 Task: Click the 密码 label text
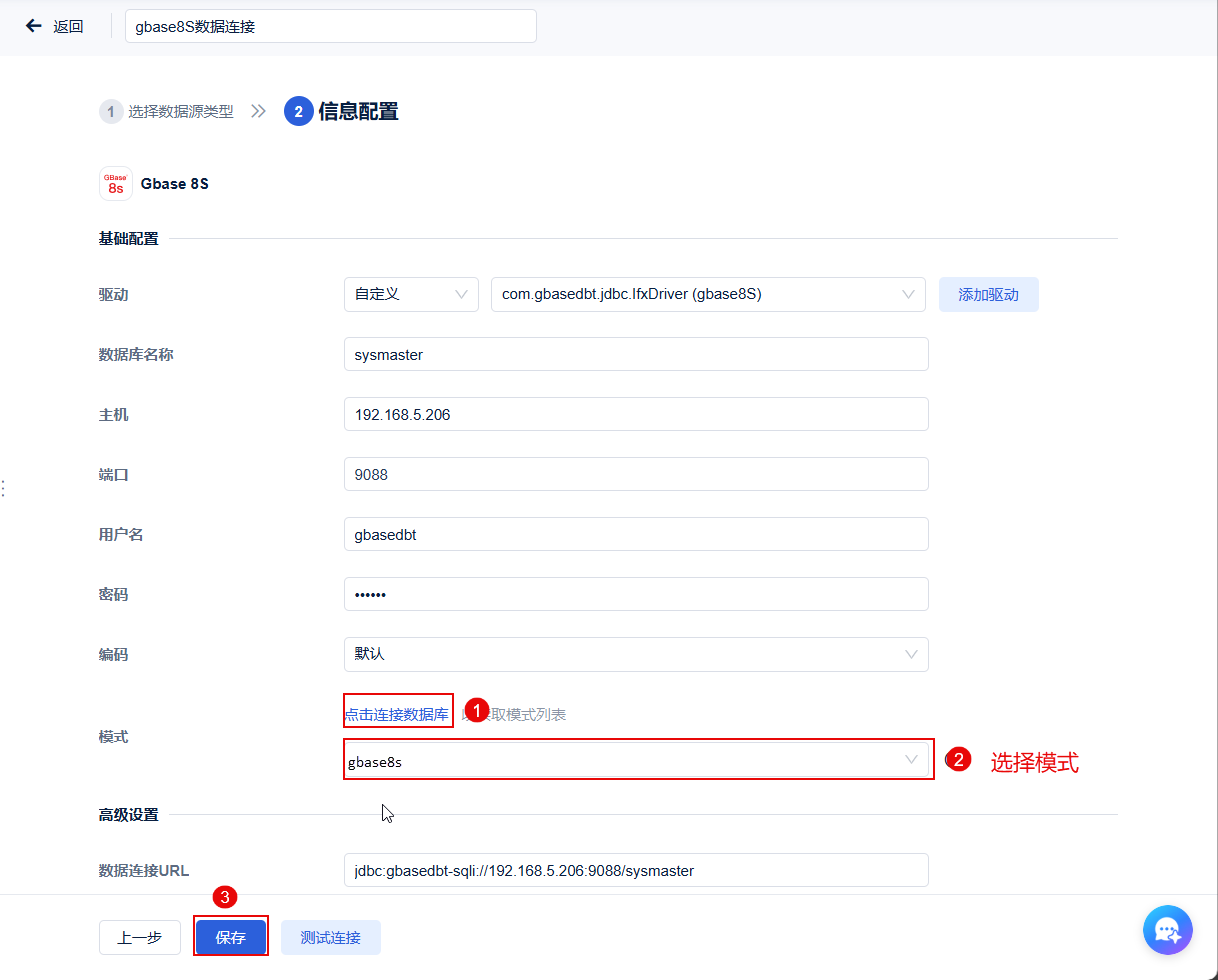(x=114, y=594)
